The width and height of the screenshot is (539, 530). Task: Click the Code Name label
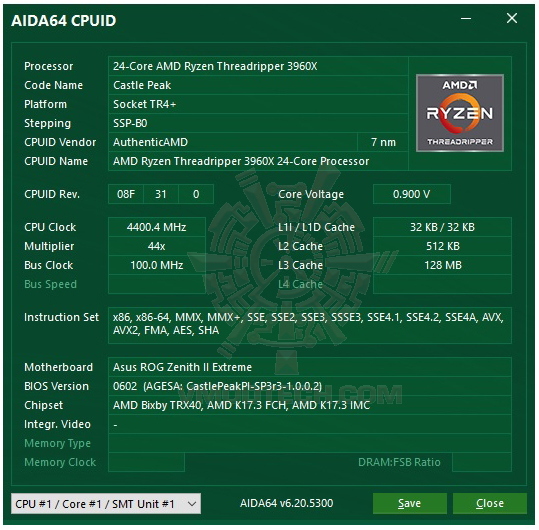pos(53,85)
